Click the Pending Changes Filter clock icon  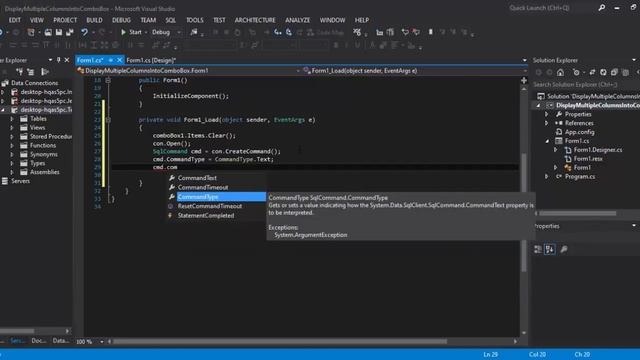coord(576,72)
